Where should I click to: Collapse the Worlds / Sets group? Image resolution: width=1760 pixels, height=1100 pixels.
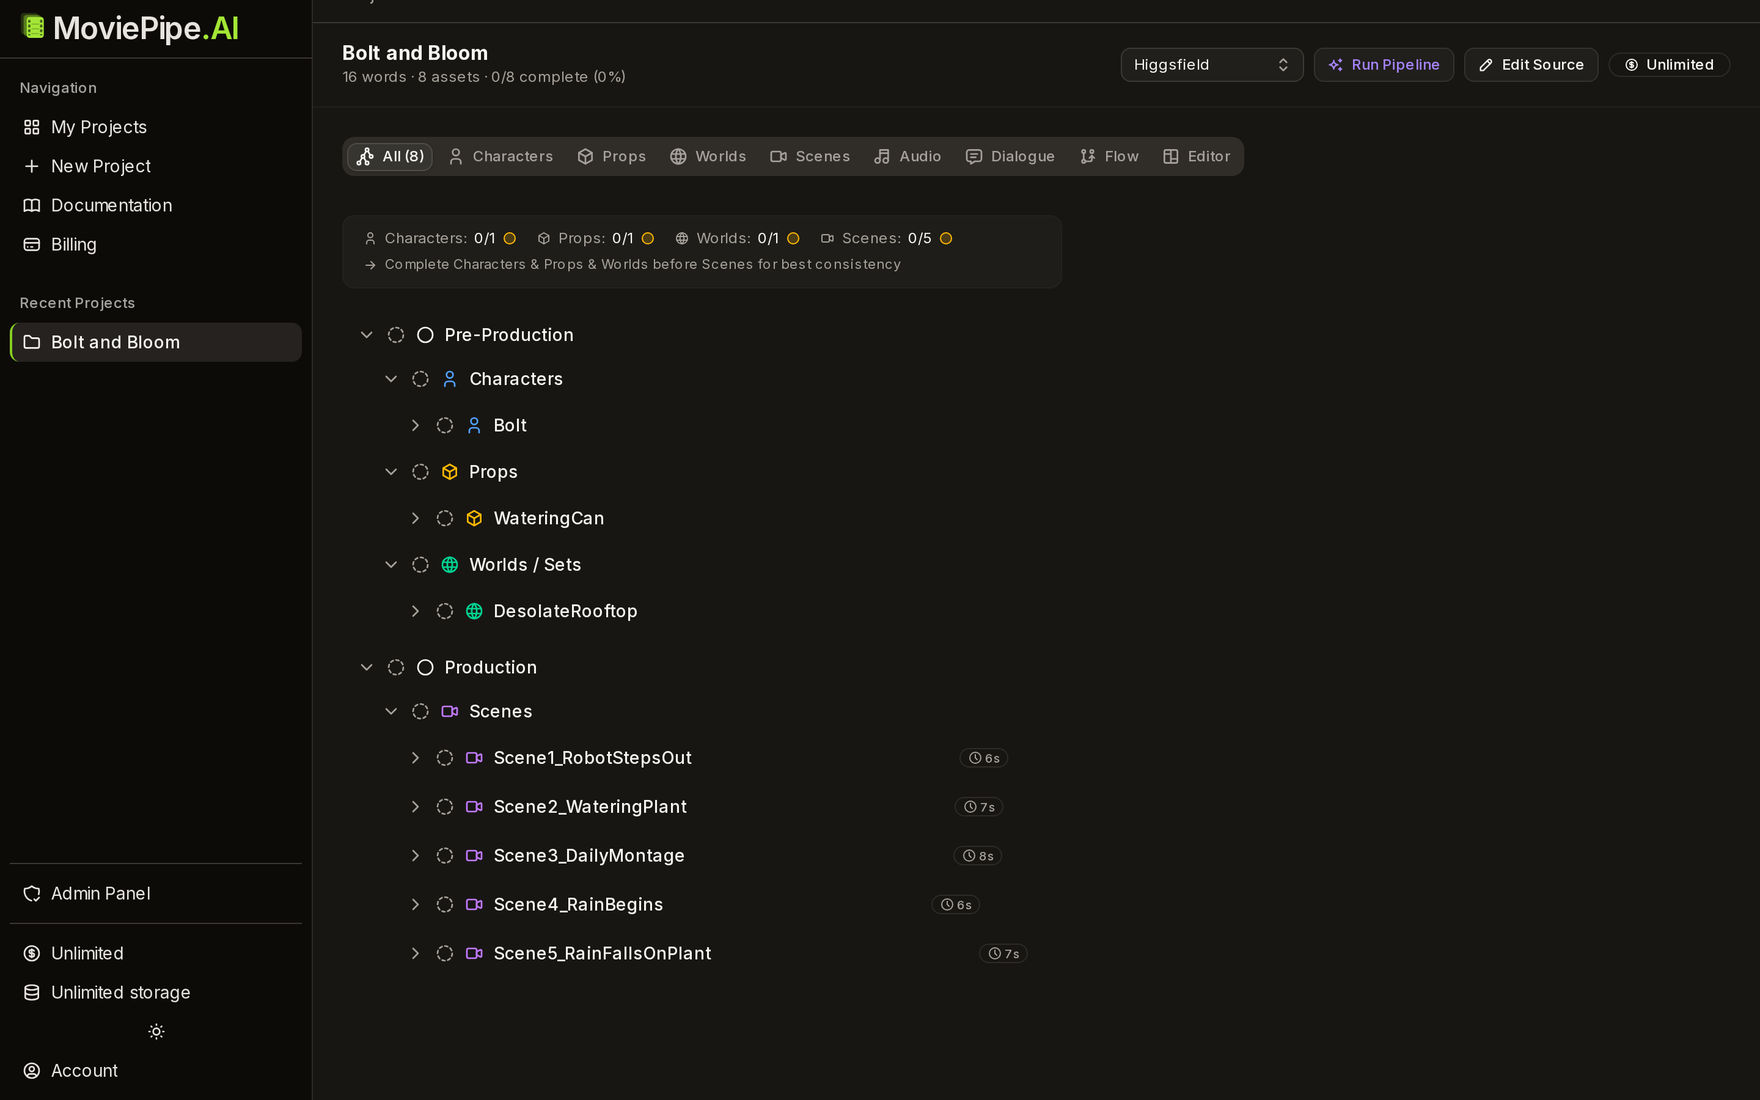click(391, 565)
